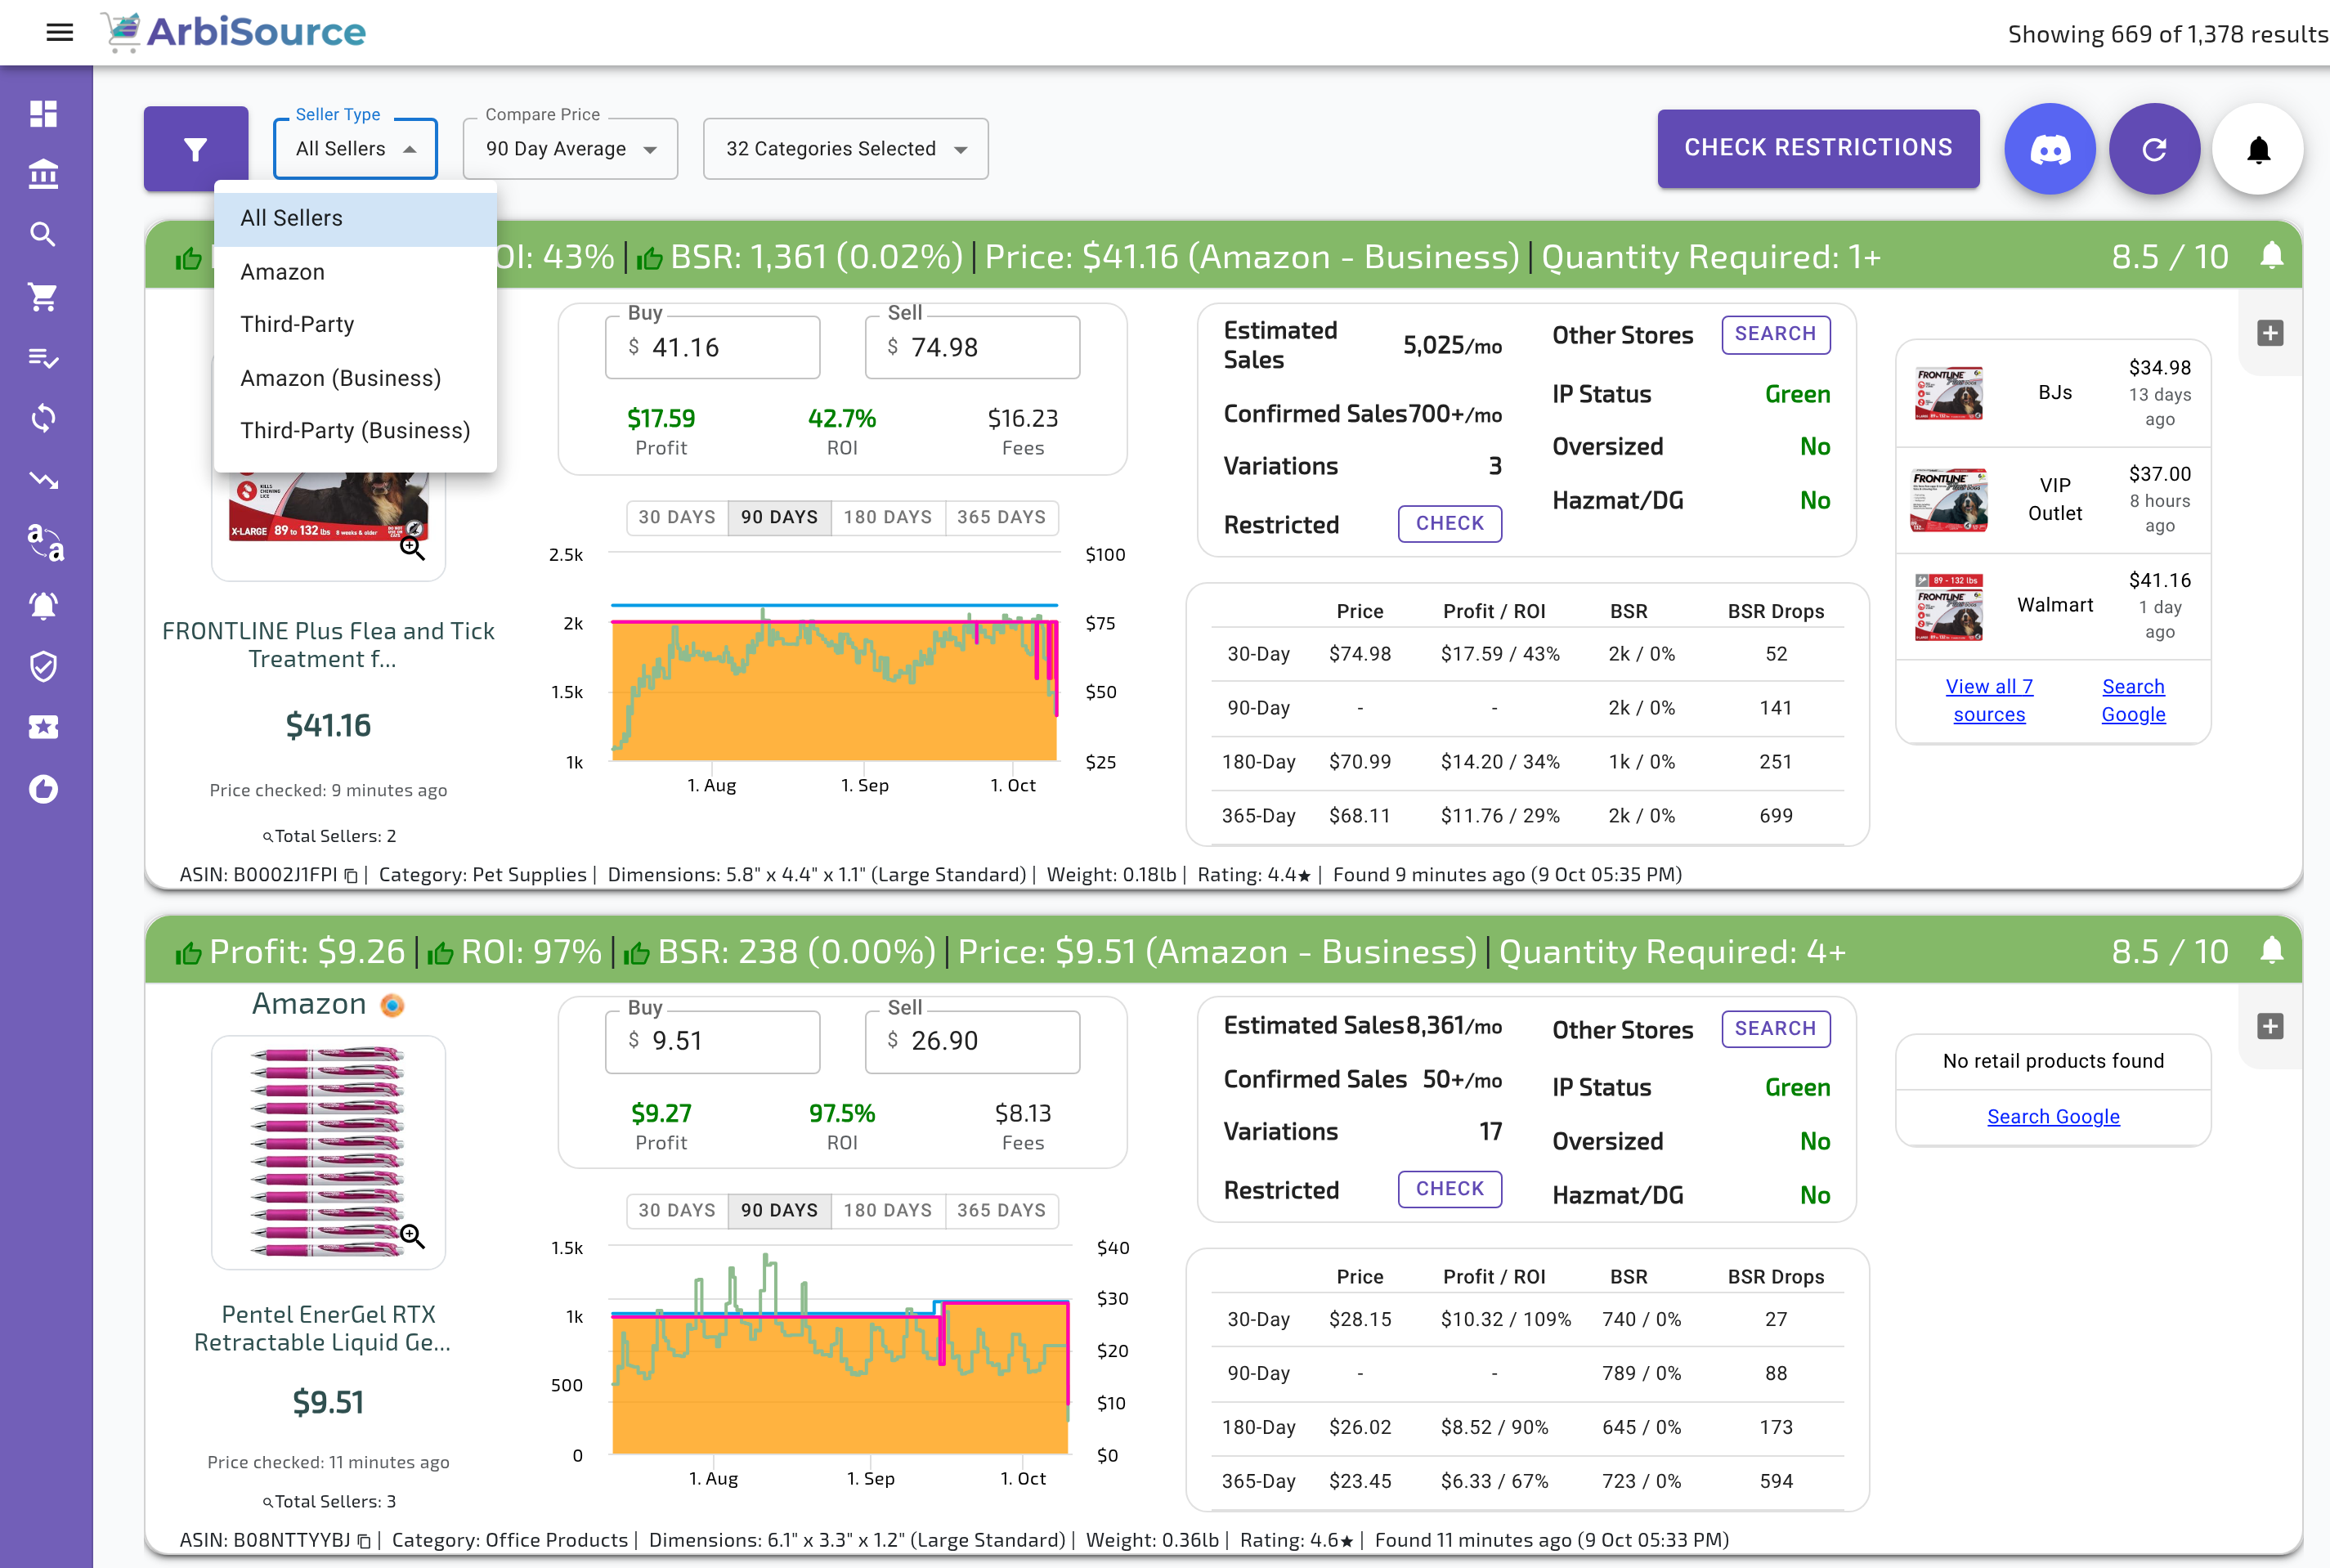Expand plus icon on Pentel card
The width and height of the screenshot is (2330, 1568).
point(2270,1026)
